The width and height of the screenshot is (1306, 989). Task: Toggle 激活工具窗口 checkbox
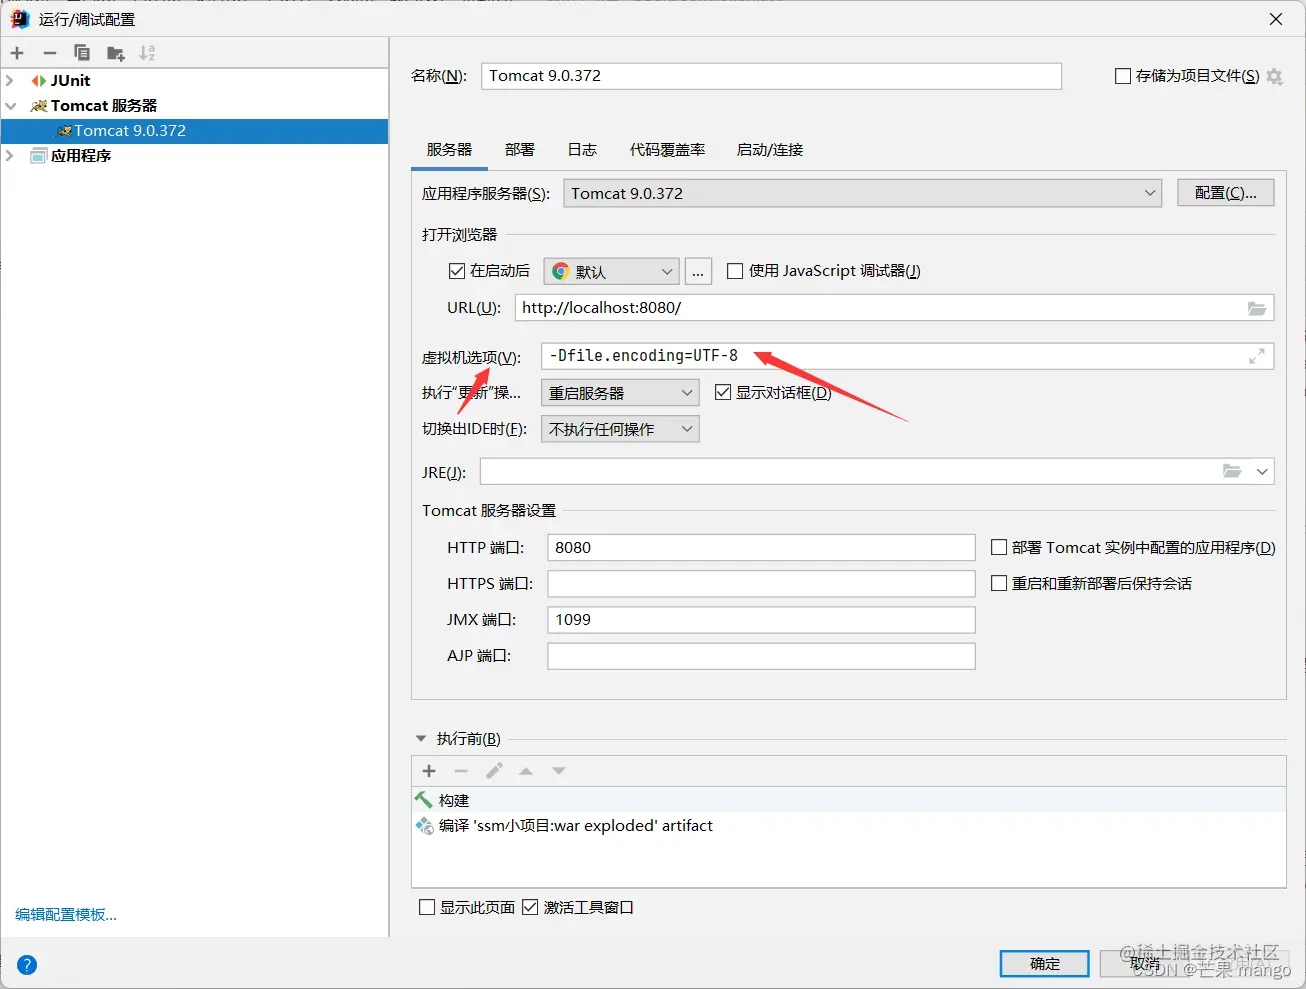pyautogui.click(x=530, y=907)
